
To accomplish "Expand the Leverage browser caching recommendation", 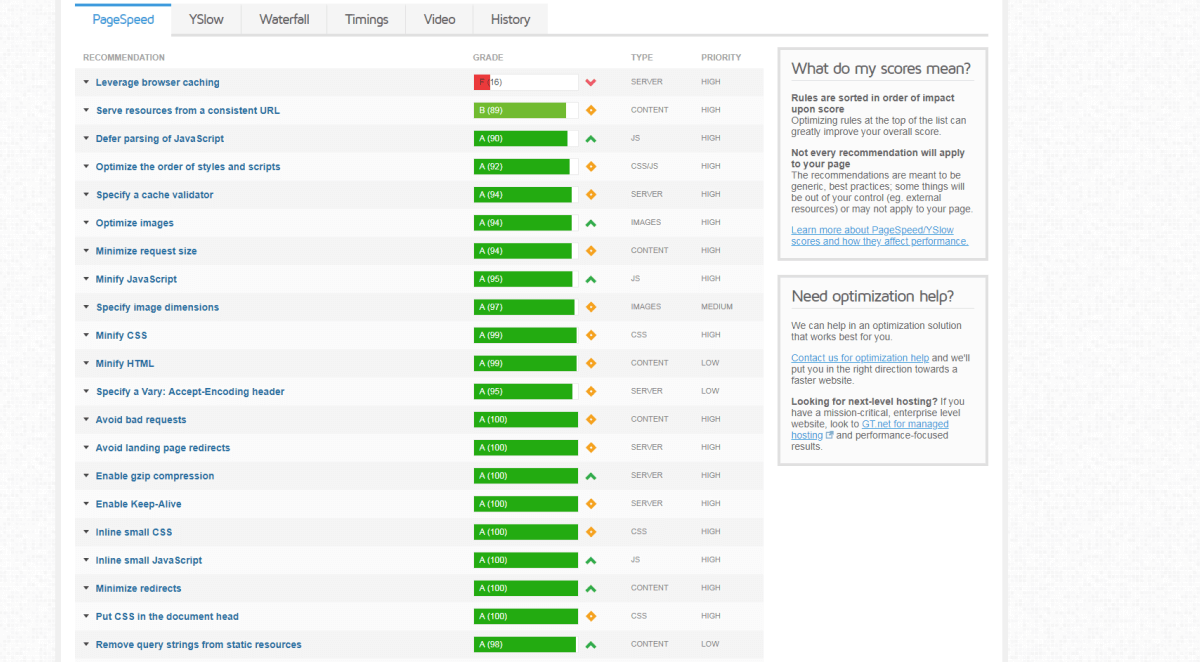I will (87, 83).
